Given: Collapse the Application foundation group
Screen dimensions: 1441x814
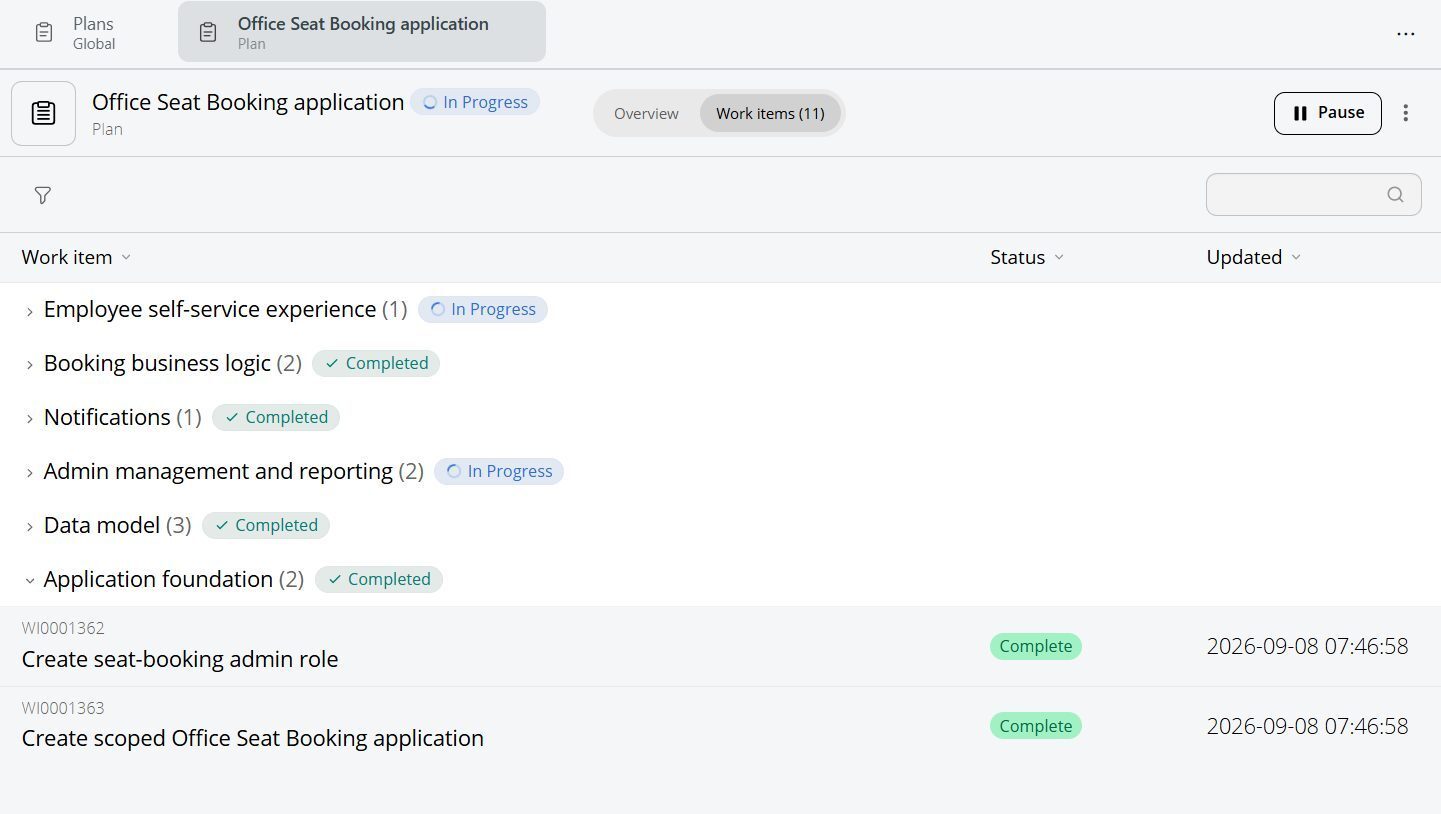Looking at the screenshot, I should tap(29, 580).
